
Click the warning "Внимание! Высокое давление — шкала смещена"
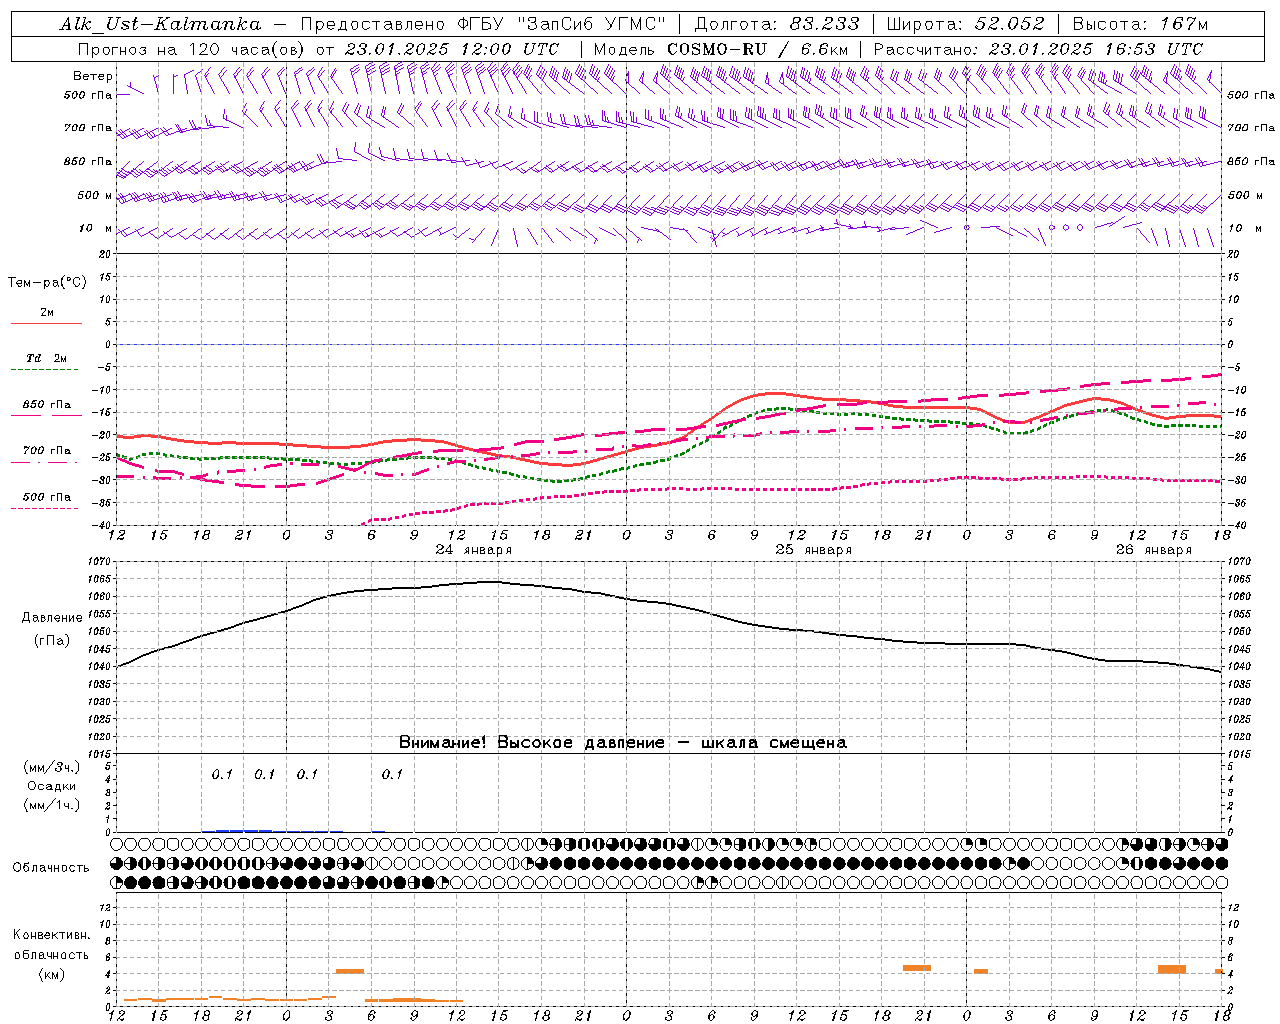coord(623,743)
